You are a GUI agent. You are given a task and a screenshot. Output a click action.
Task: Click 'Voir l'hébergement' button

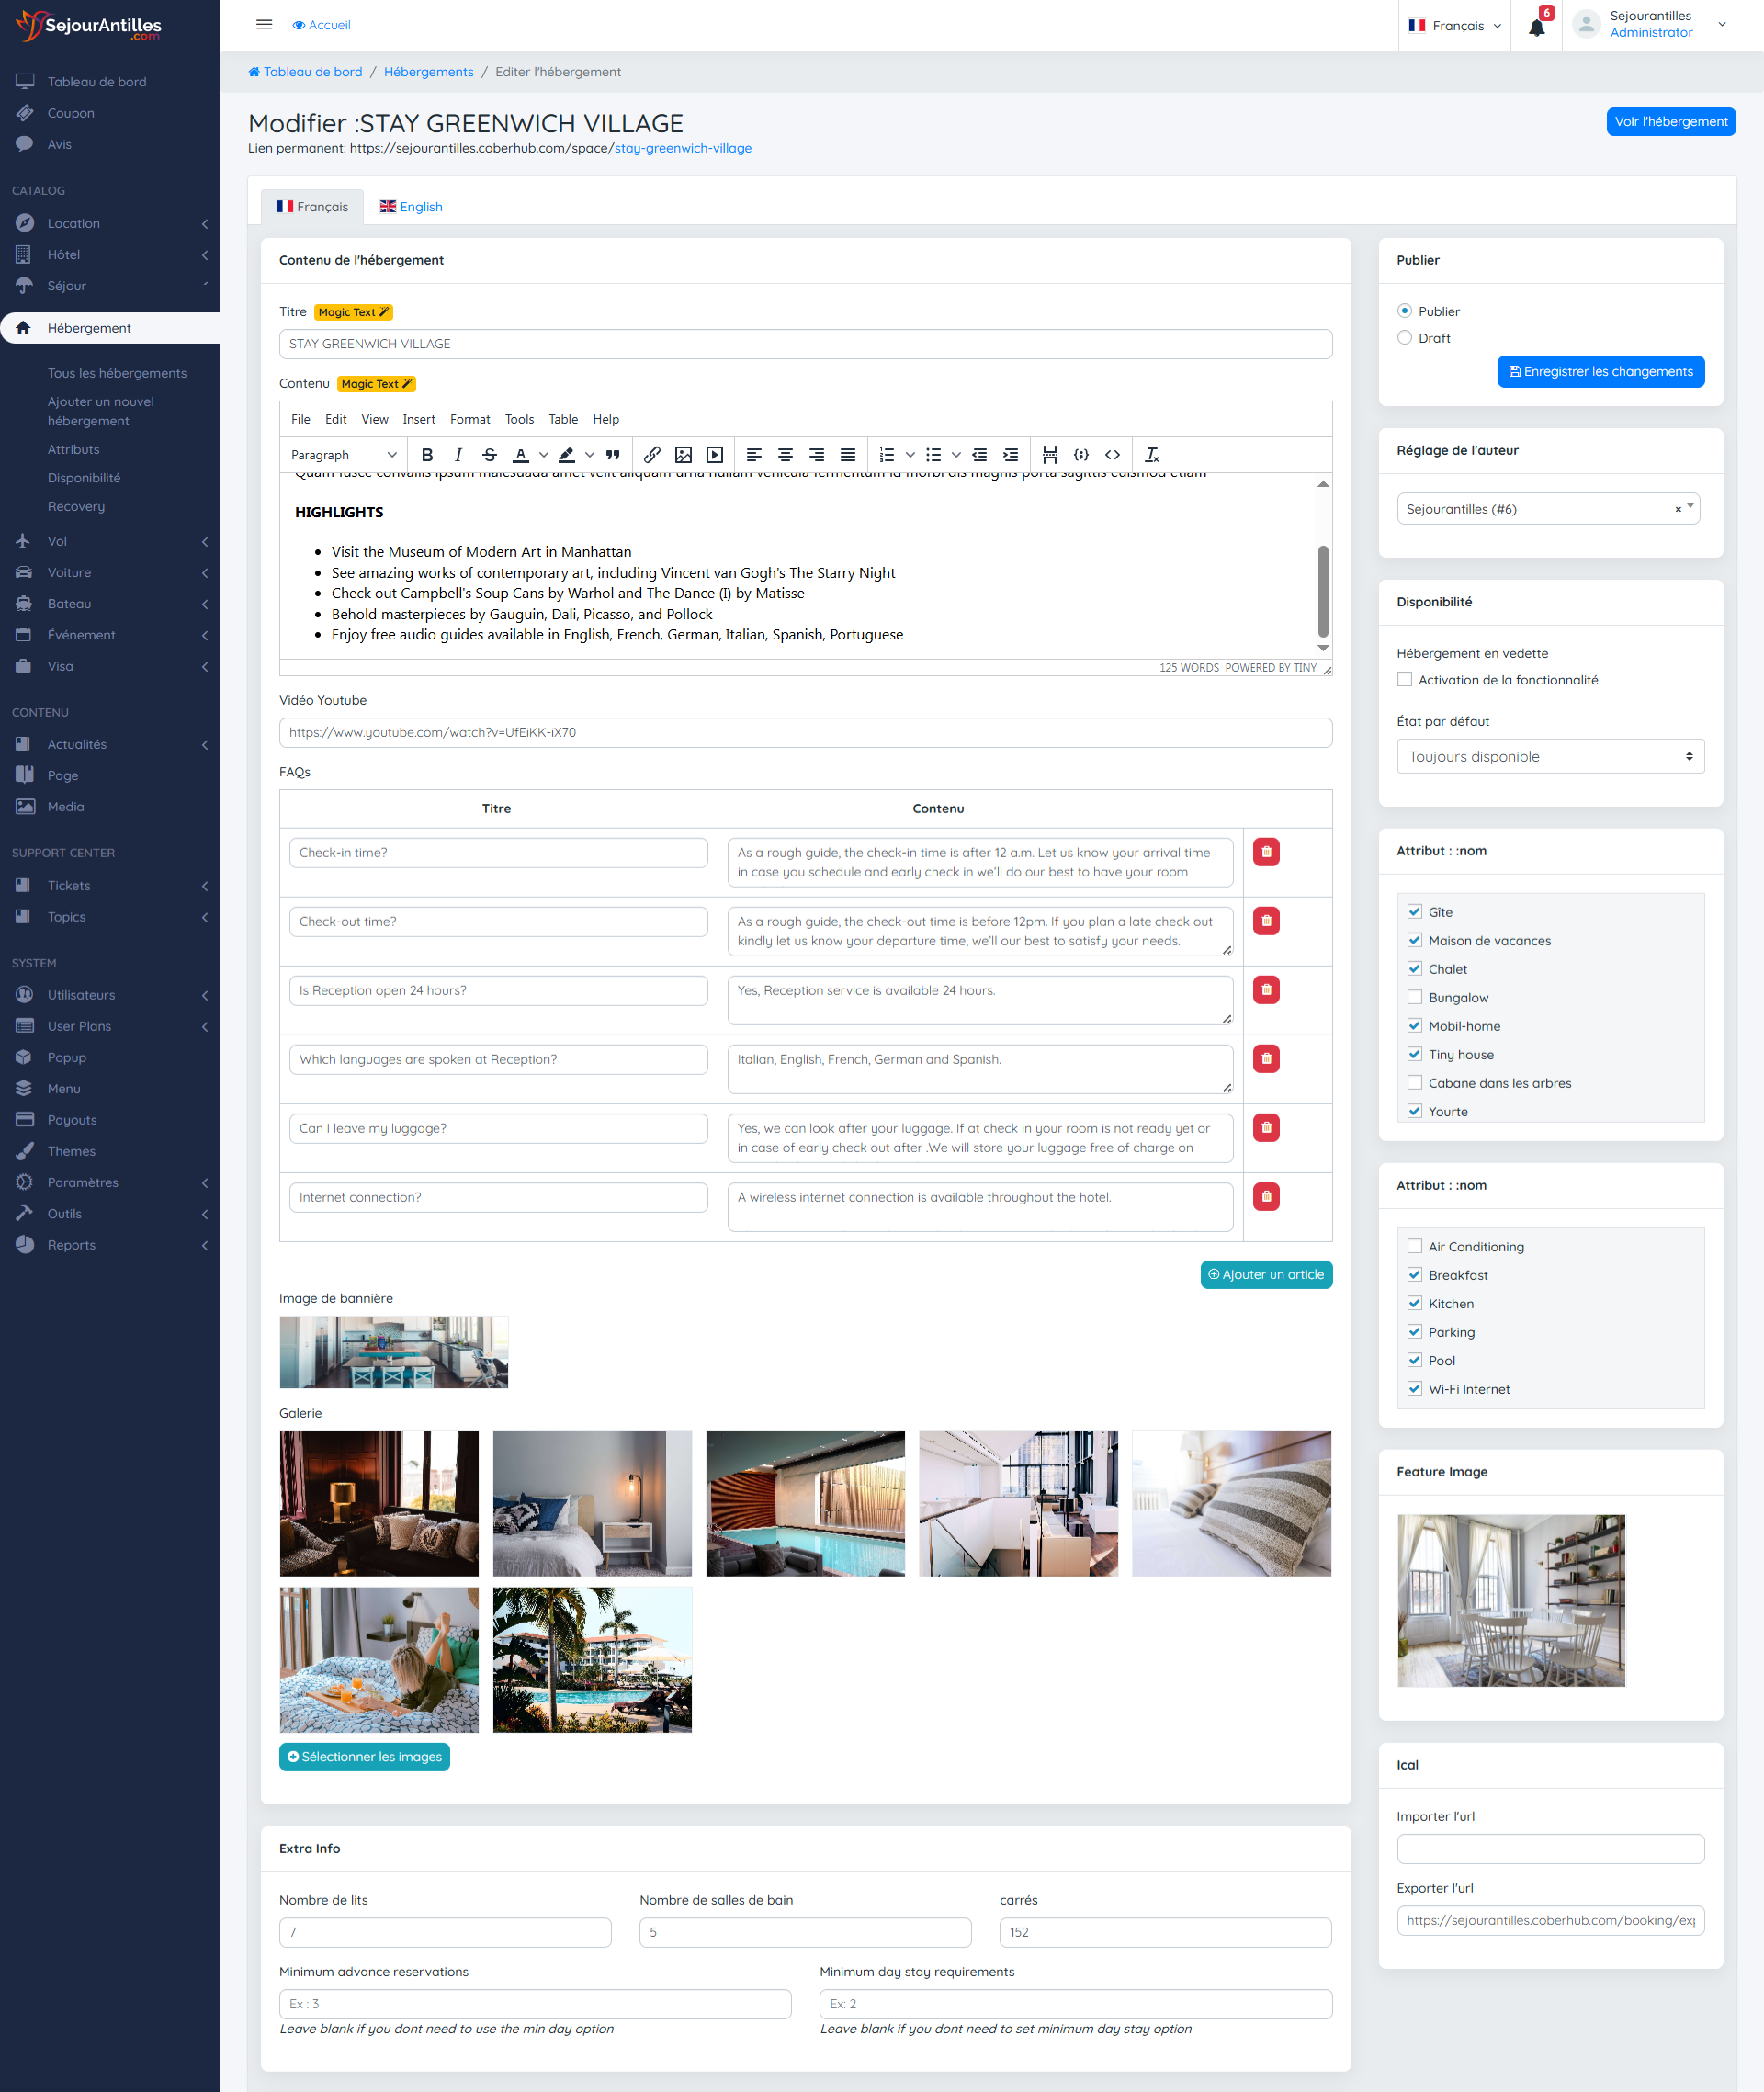coord(1670,122)
